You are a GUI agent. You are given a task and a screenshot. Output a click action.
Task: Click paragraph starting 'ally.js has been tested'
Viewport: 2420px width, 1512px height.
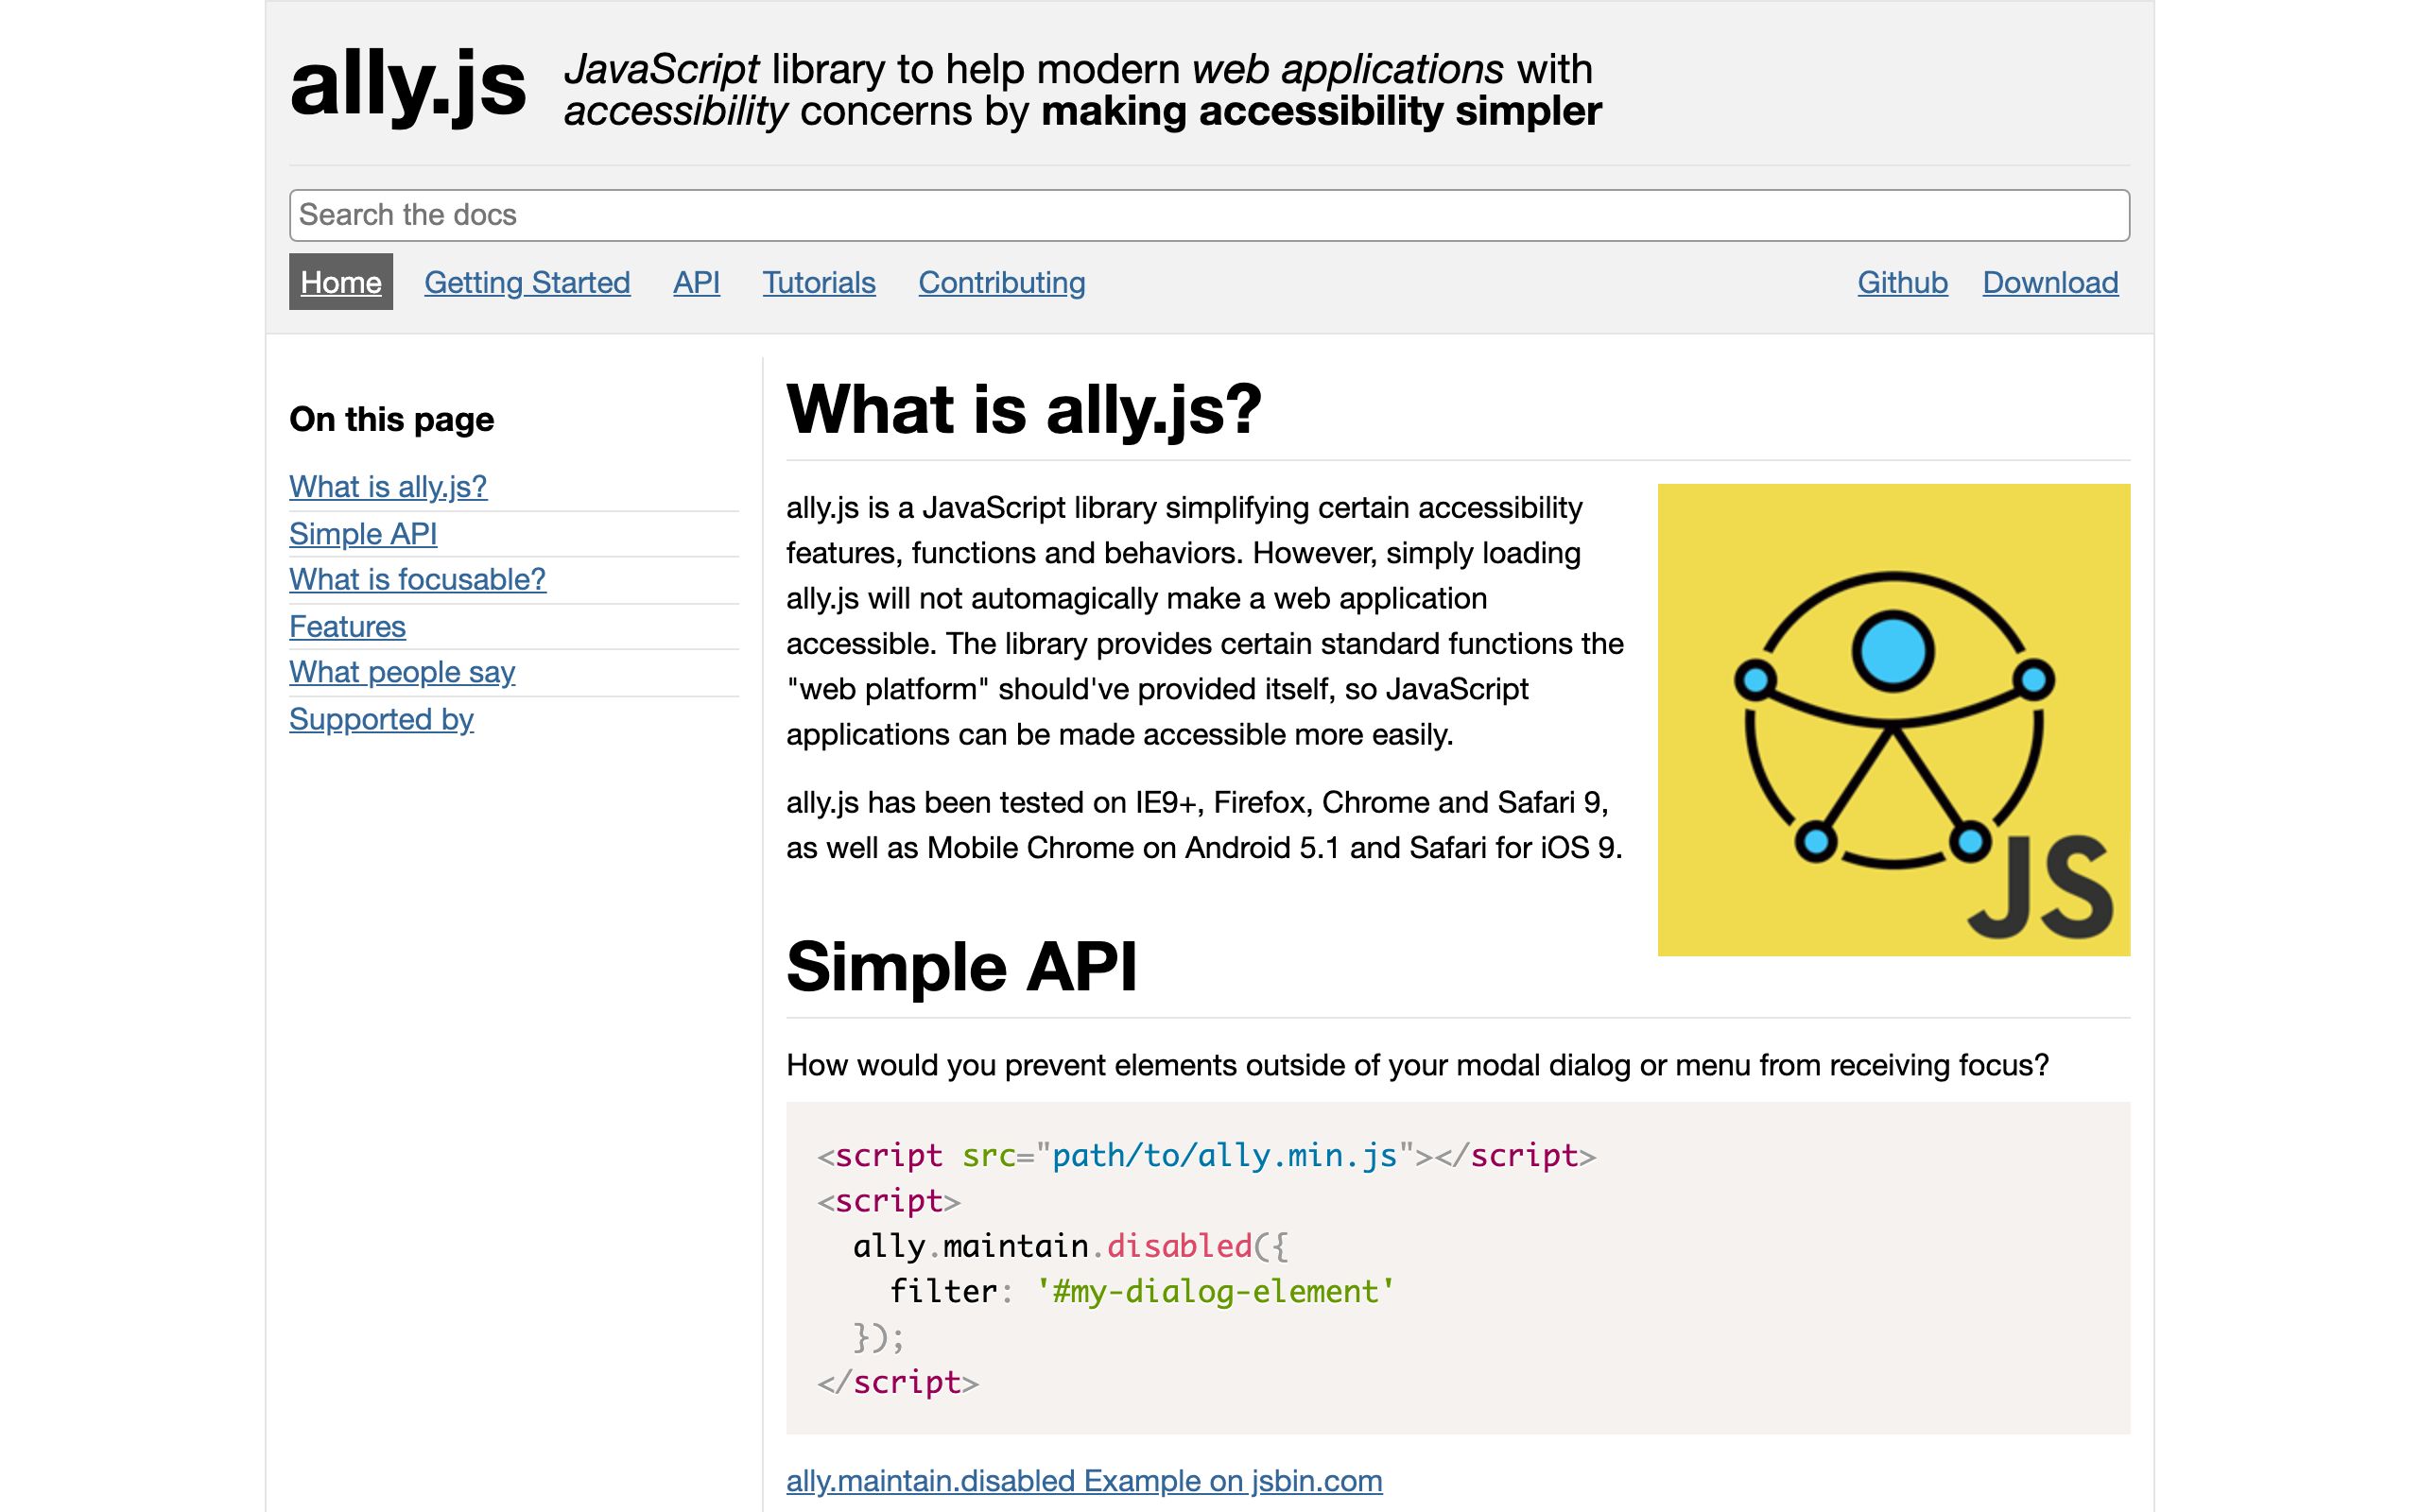[1204, 825]
